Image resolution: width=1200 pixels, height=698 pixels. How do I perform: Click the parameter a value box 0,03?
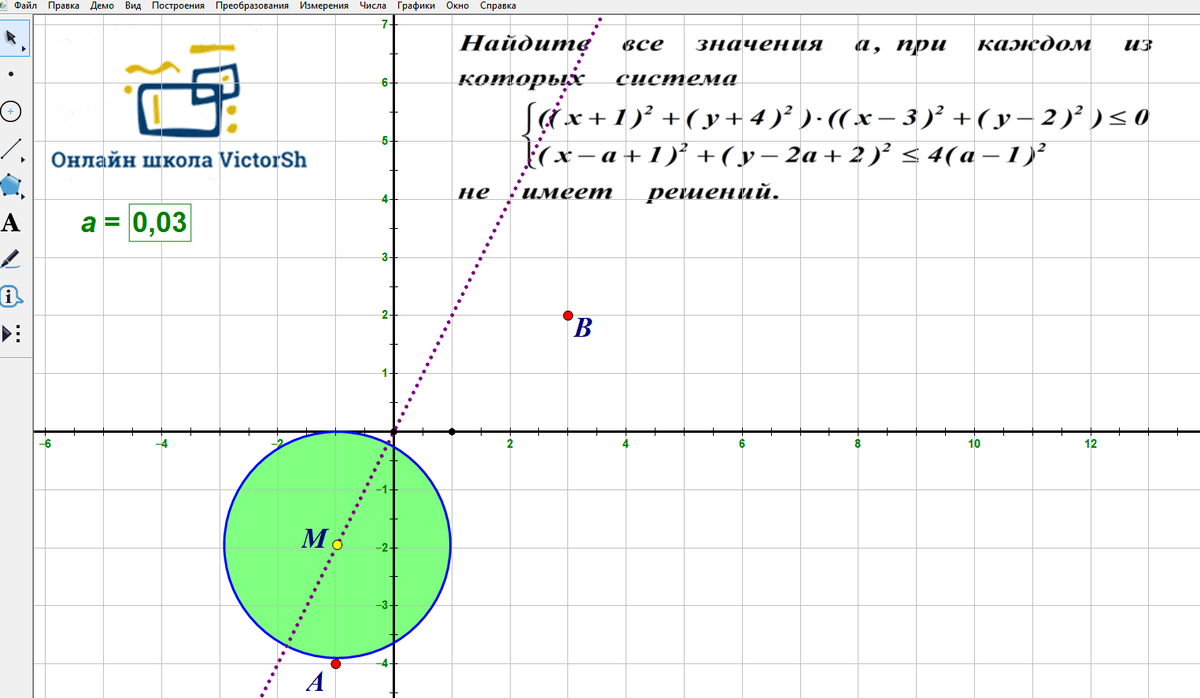point(160,222)
